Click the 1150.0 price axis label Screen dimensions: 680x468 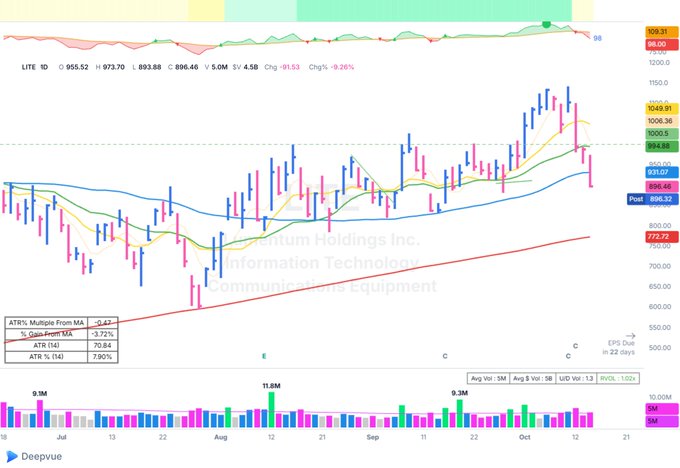[x=660, y=83]
